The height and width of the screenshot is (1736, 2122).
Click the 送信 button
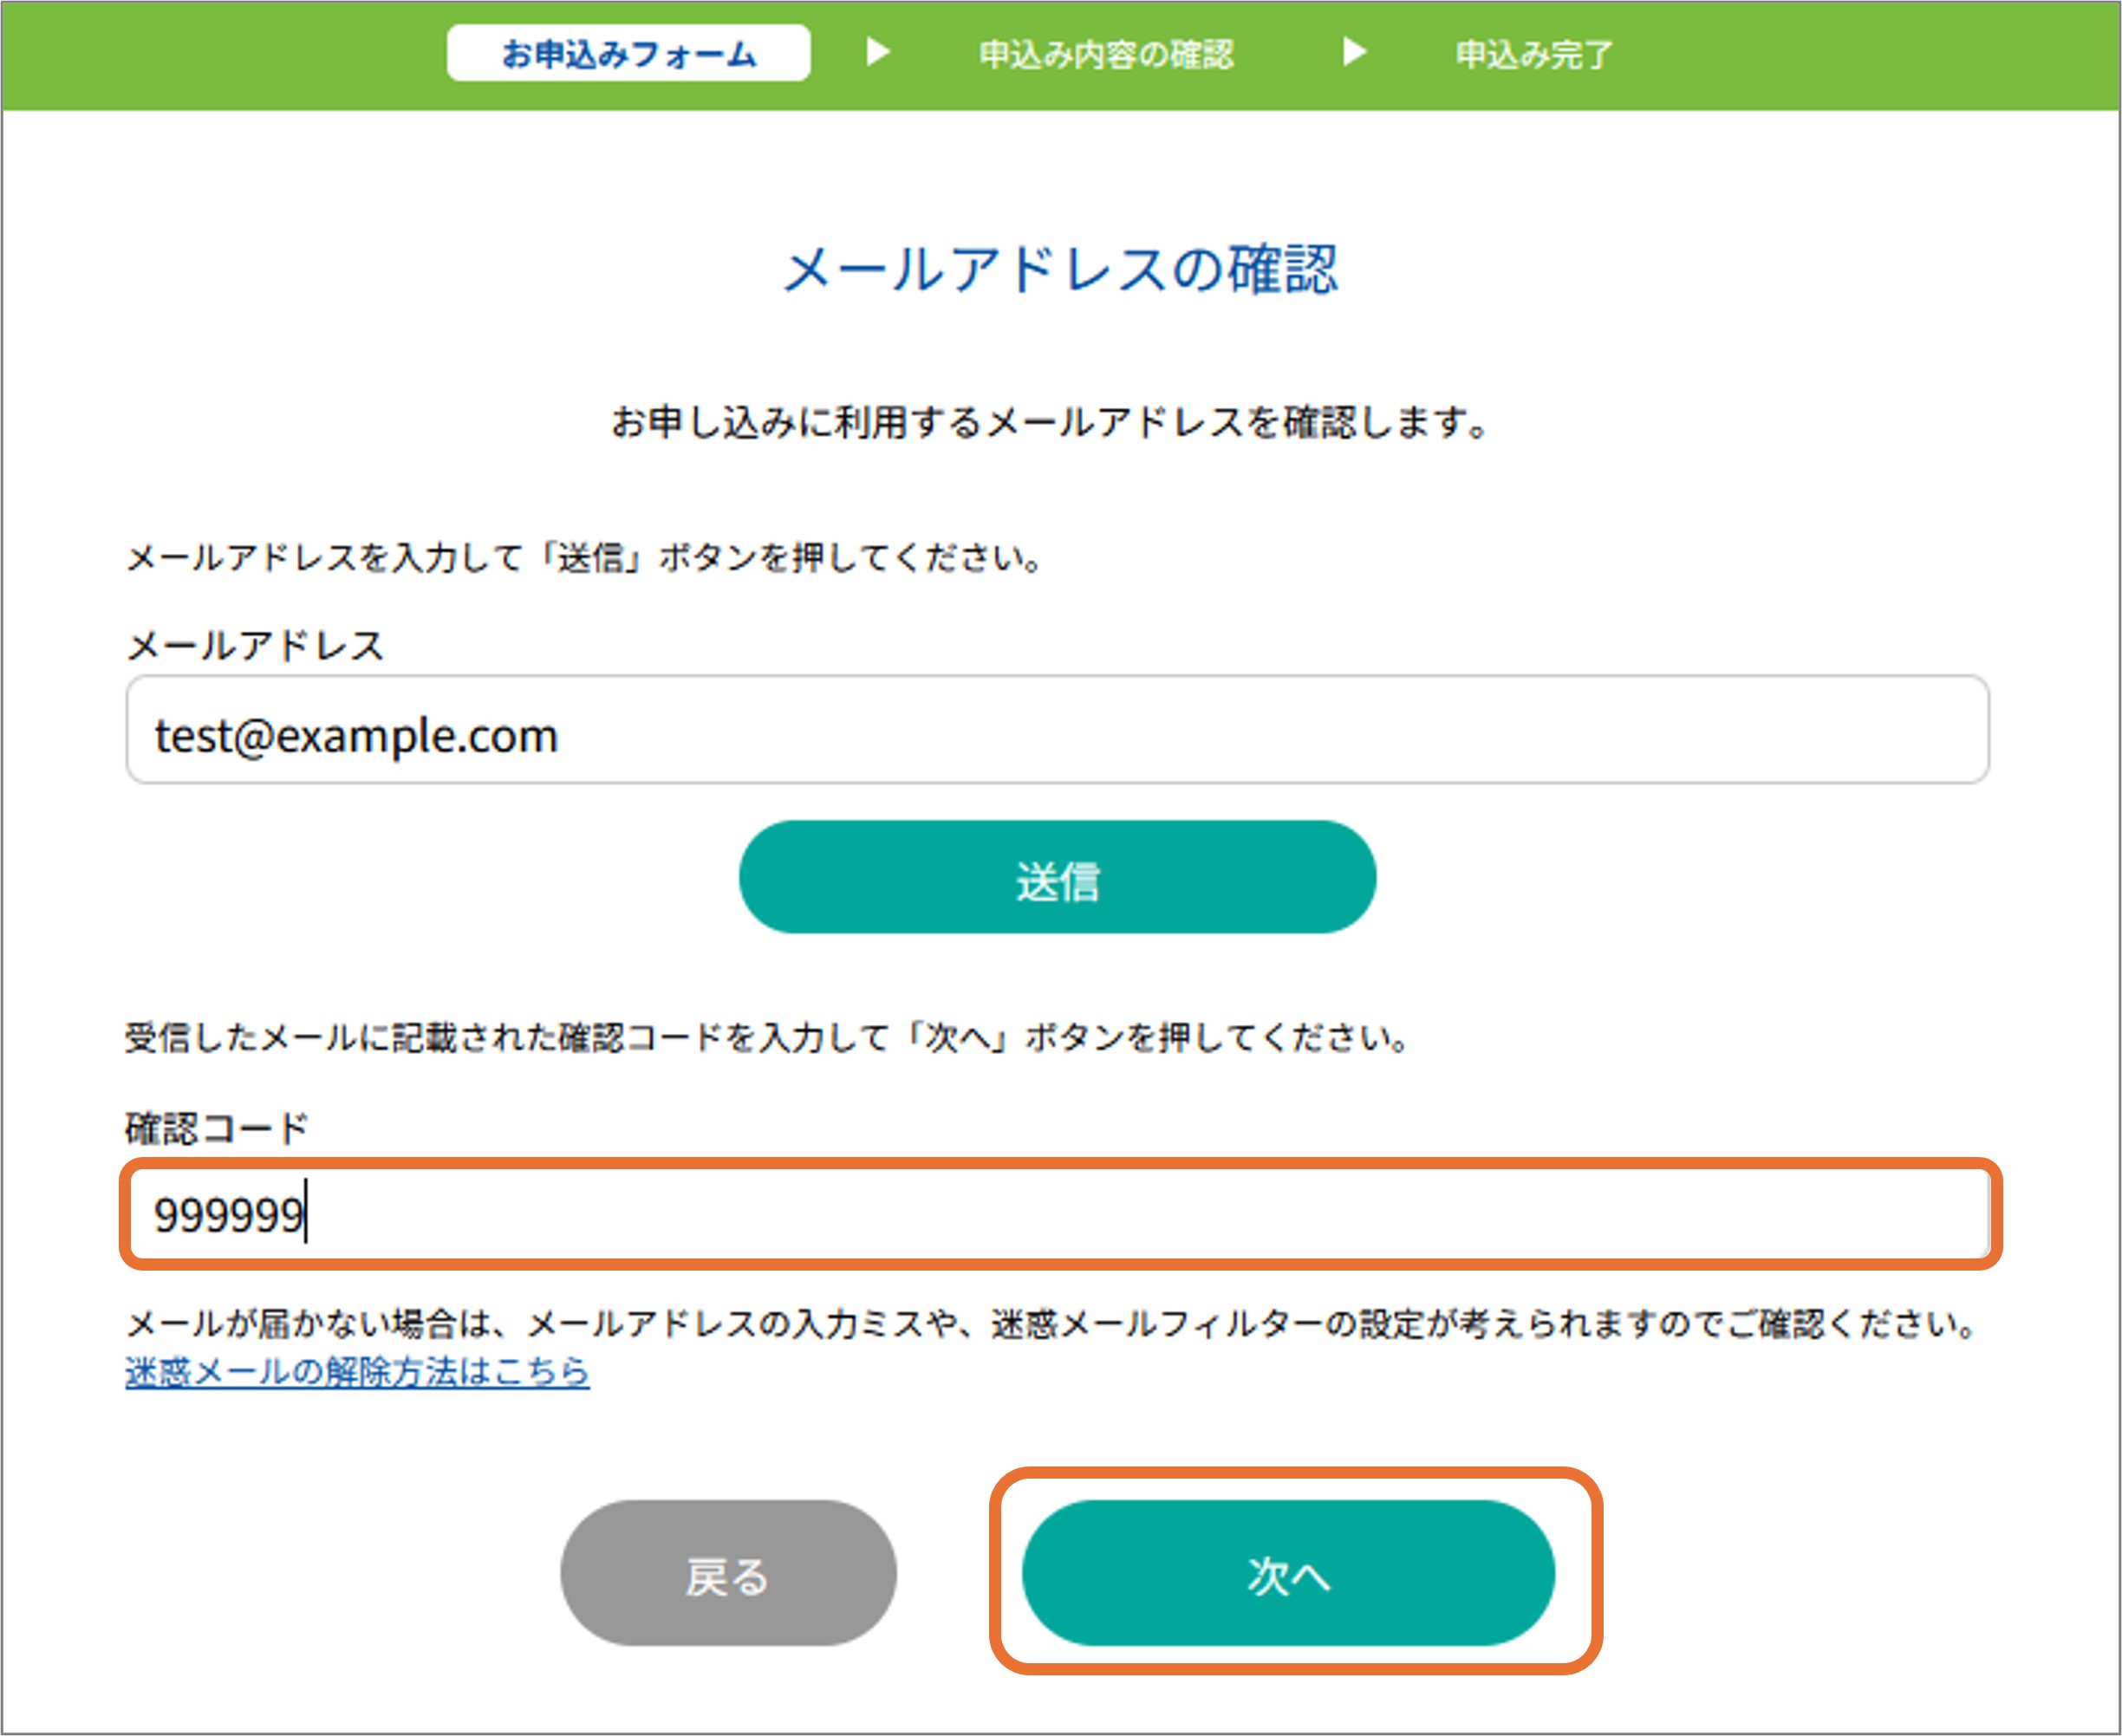click(1057, 877)
